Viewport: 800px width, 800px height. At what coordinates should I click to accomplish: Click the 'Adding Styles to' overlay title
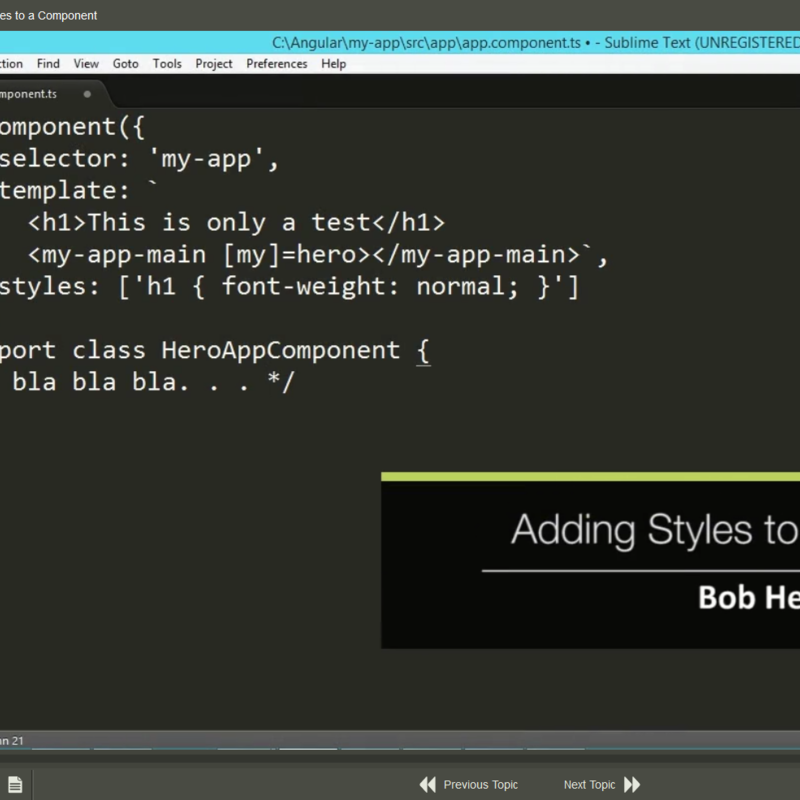(x=655, y=530)
